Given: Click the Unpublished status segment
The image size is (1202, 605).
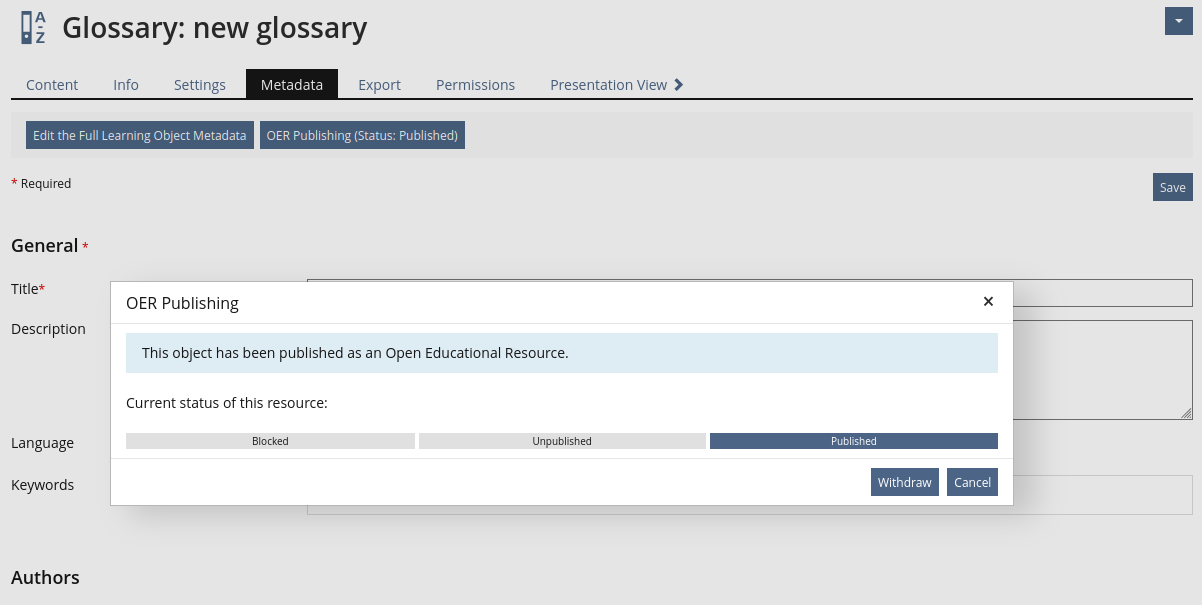Looking at the screenshot, I should [x=562, y=441].
